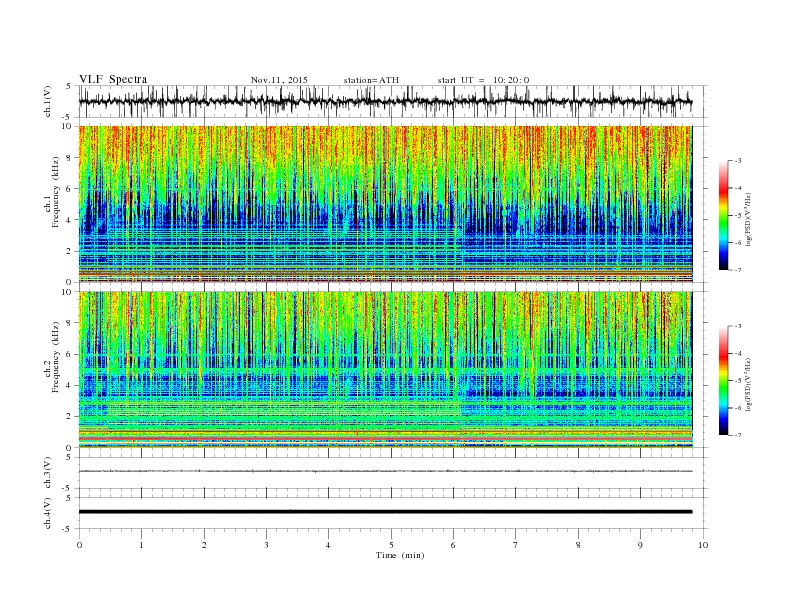Click time axis tick label "7"

(x=516, y=545)
